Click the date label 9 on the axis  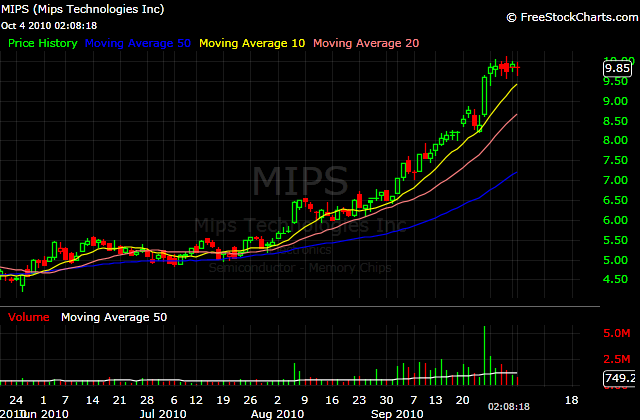pyautogui.click(x=304, y=400)
